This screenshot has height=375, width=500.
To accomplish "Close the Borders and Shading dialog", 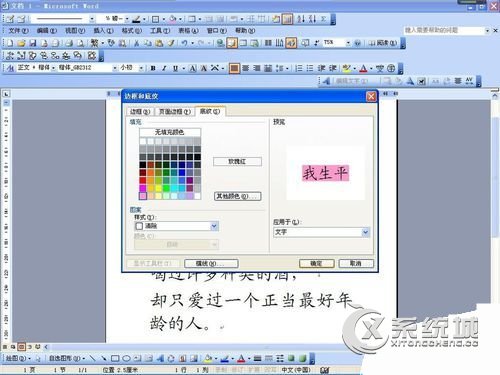I will pos(371,97).
